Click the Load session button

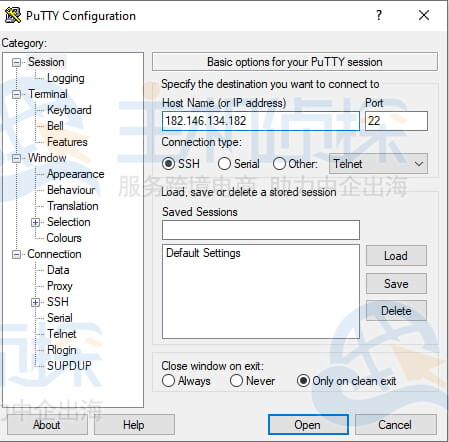click(x=396, y=256)
